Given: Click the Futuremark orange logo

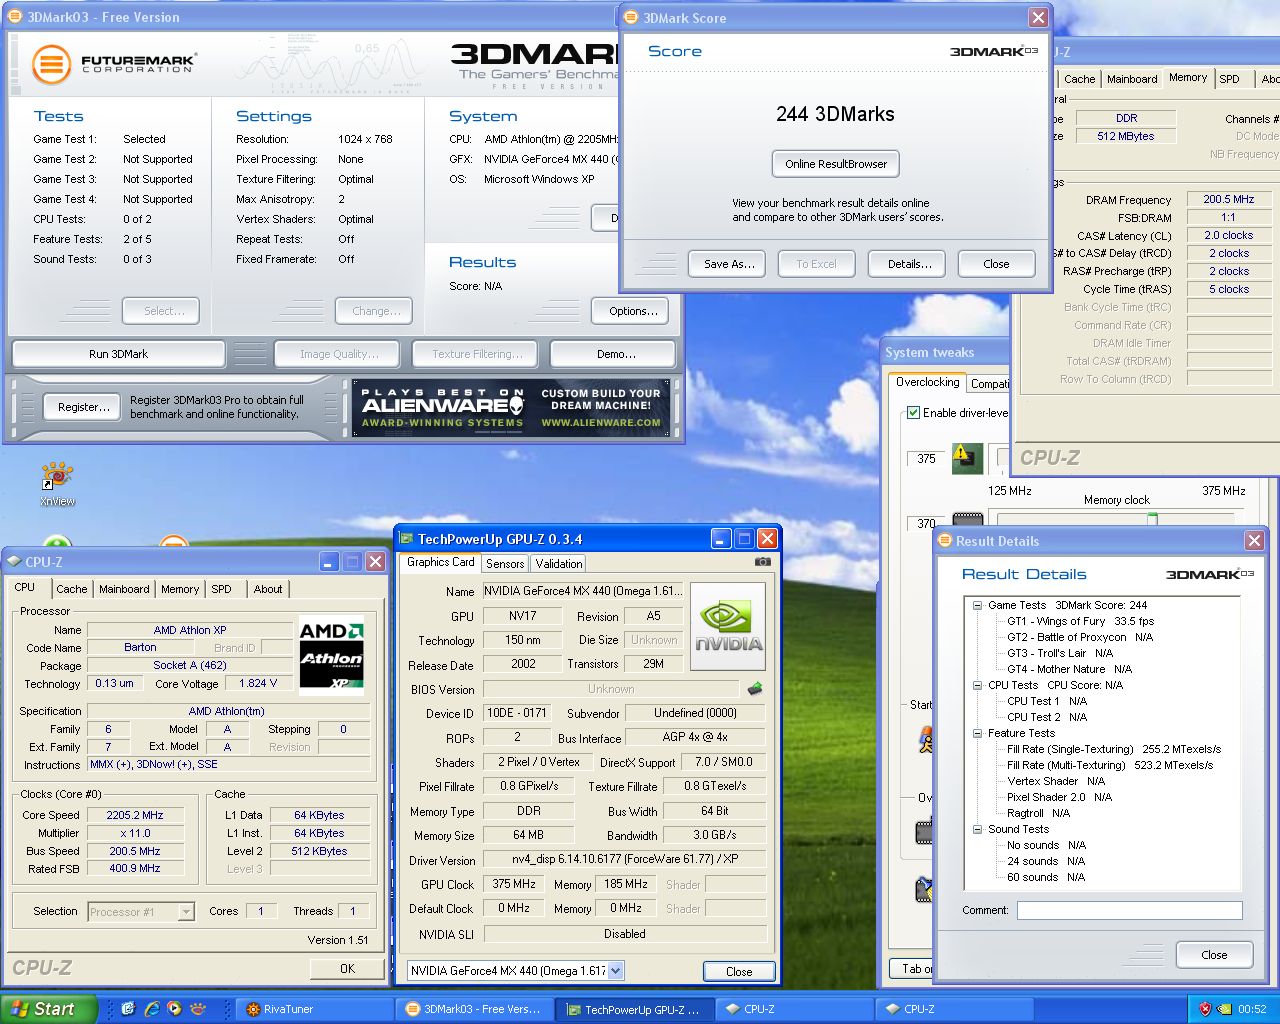Looking at the screenshot, I should [x=51, y=64].
